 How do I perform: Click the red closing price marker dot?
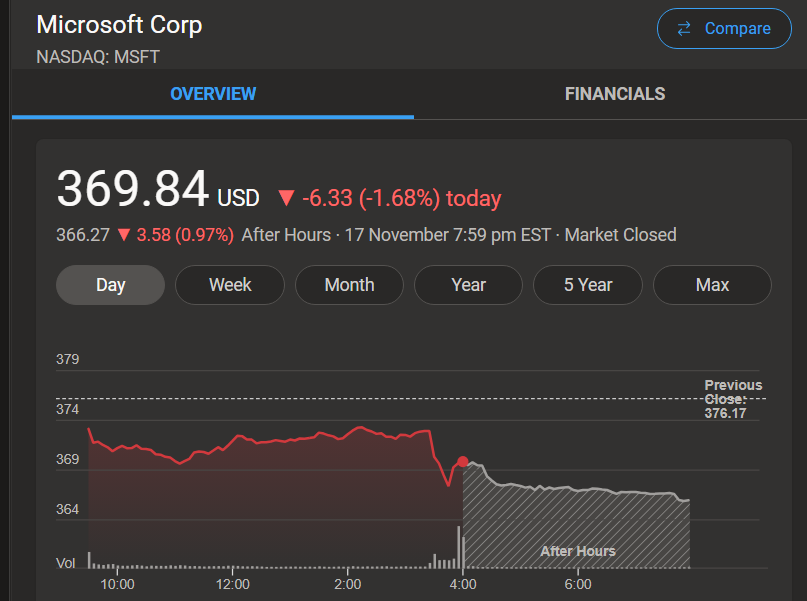(x=463, y=462)
